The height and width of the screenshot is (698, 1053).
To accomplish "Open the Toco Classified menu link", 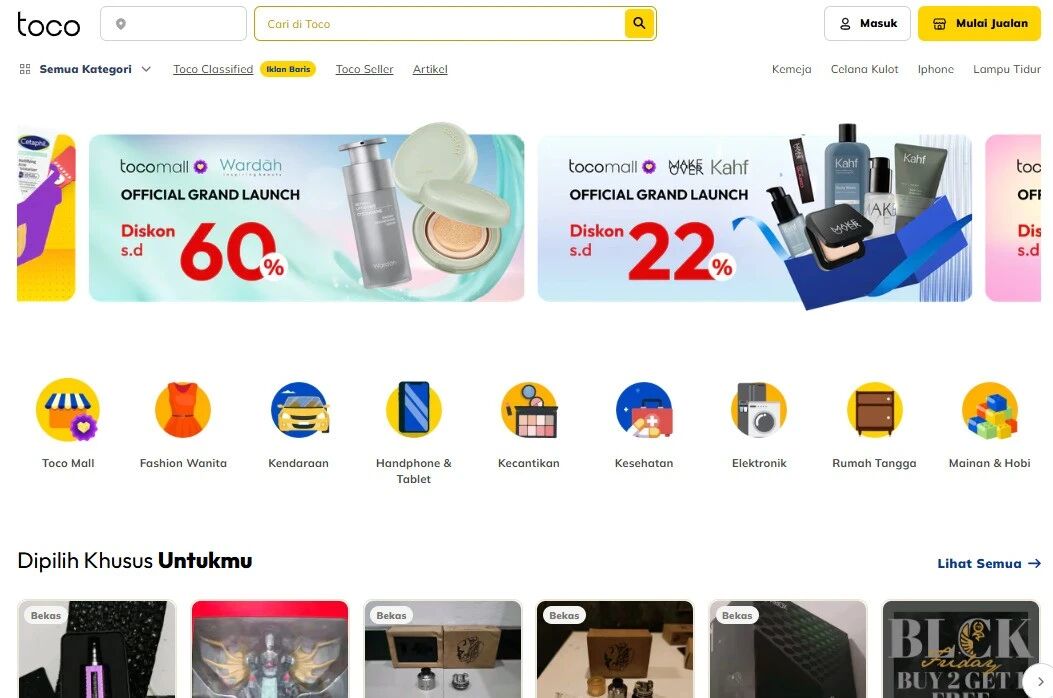I will click(213, 69).
